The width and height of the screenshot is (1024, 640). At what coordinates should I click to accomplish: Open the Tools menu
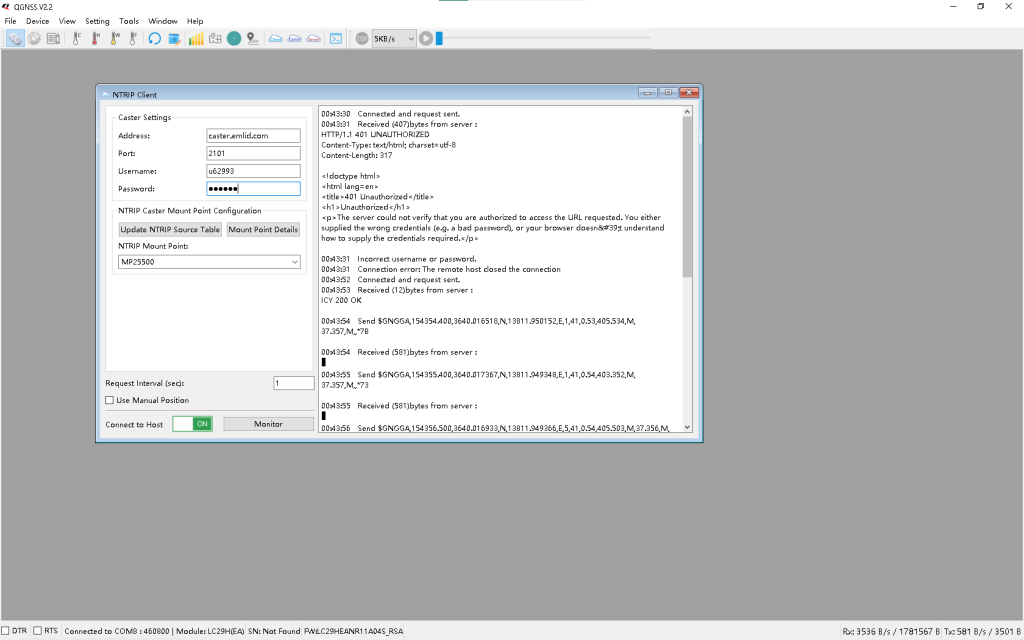tap(129, 21)
